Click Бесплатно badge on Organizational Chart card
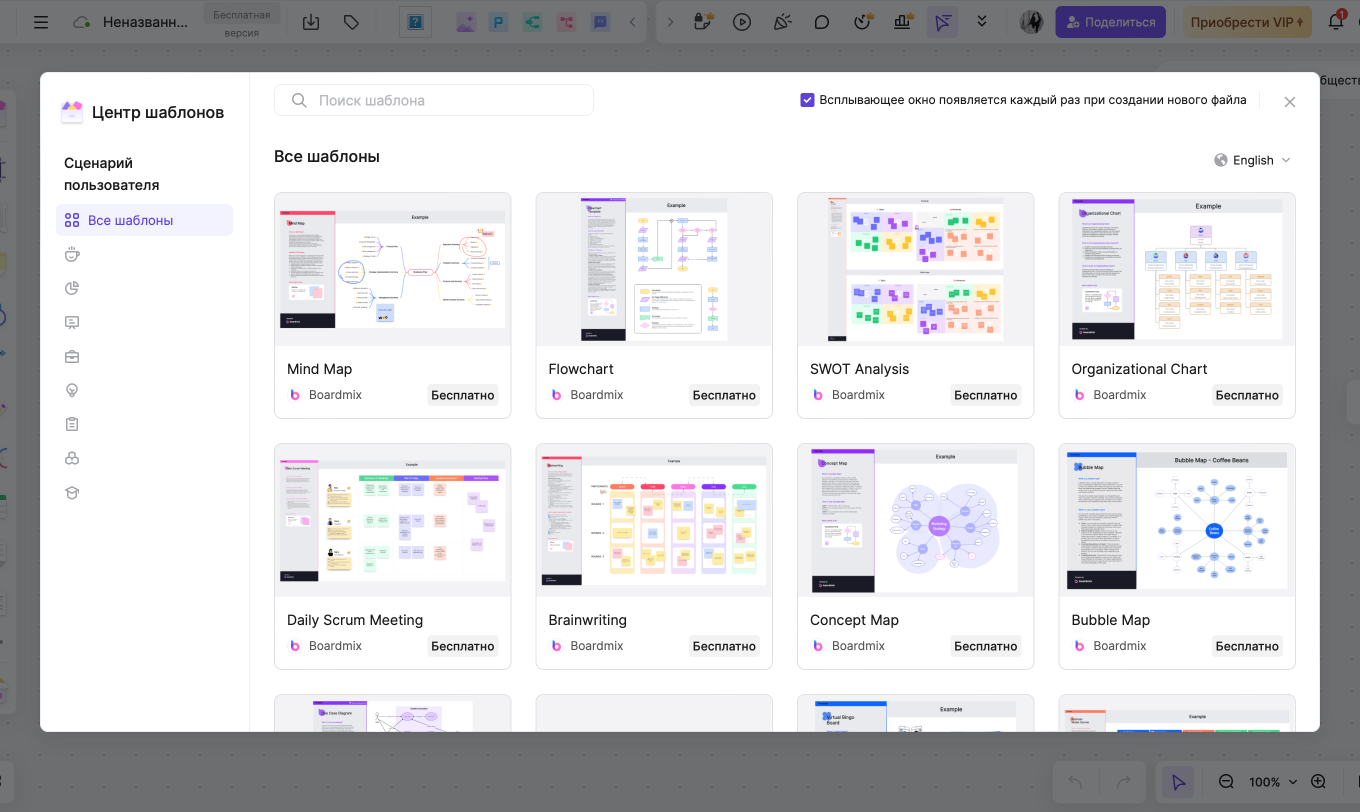 point(1247,395)
